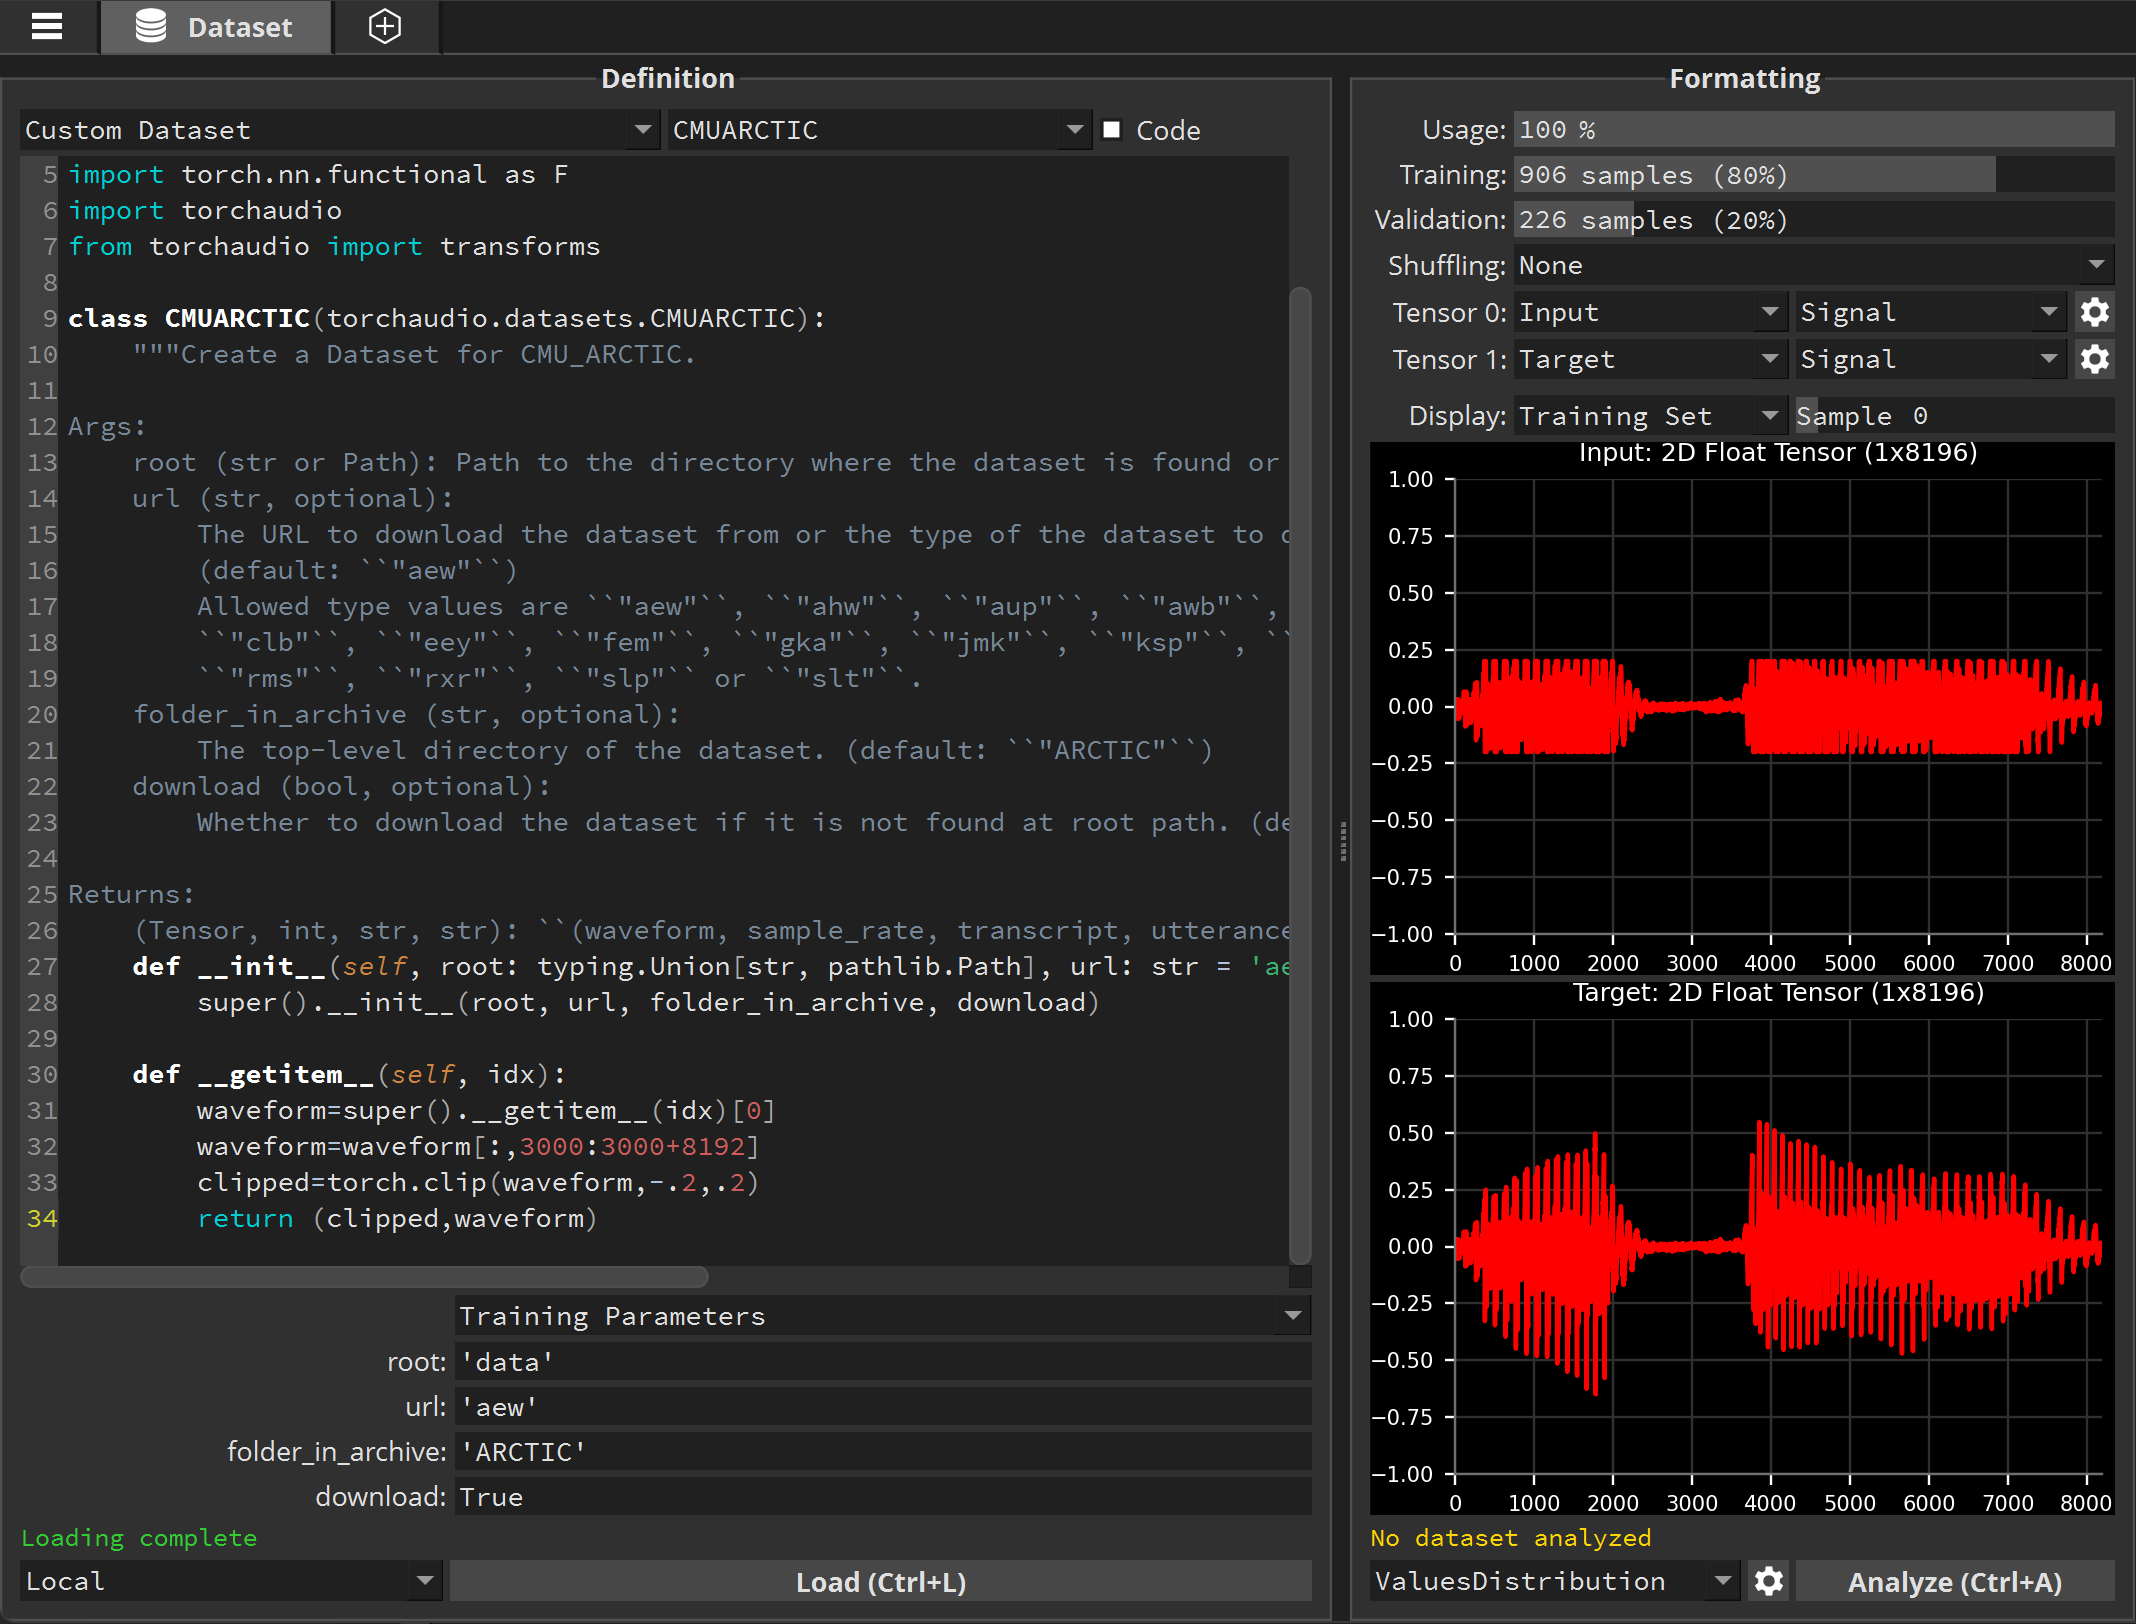Adjust the Usage 100 % slider
Image resolution: width=2136 pixels, height=1624 pixels.
click(x=1813, y=130)
